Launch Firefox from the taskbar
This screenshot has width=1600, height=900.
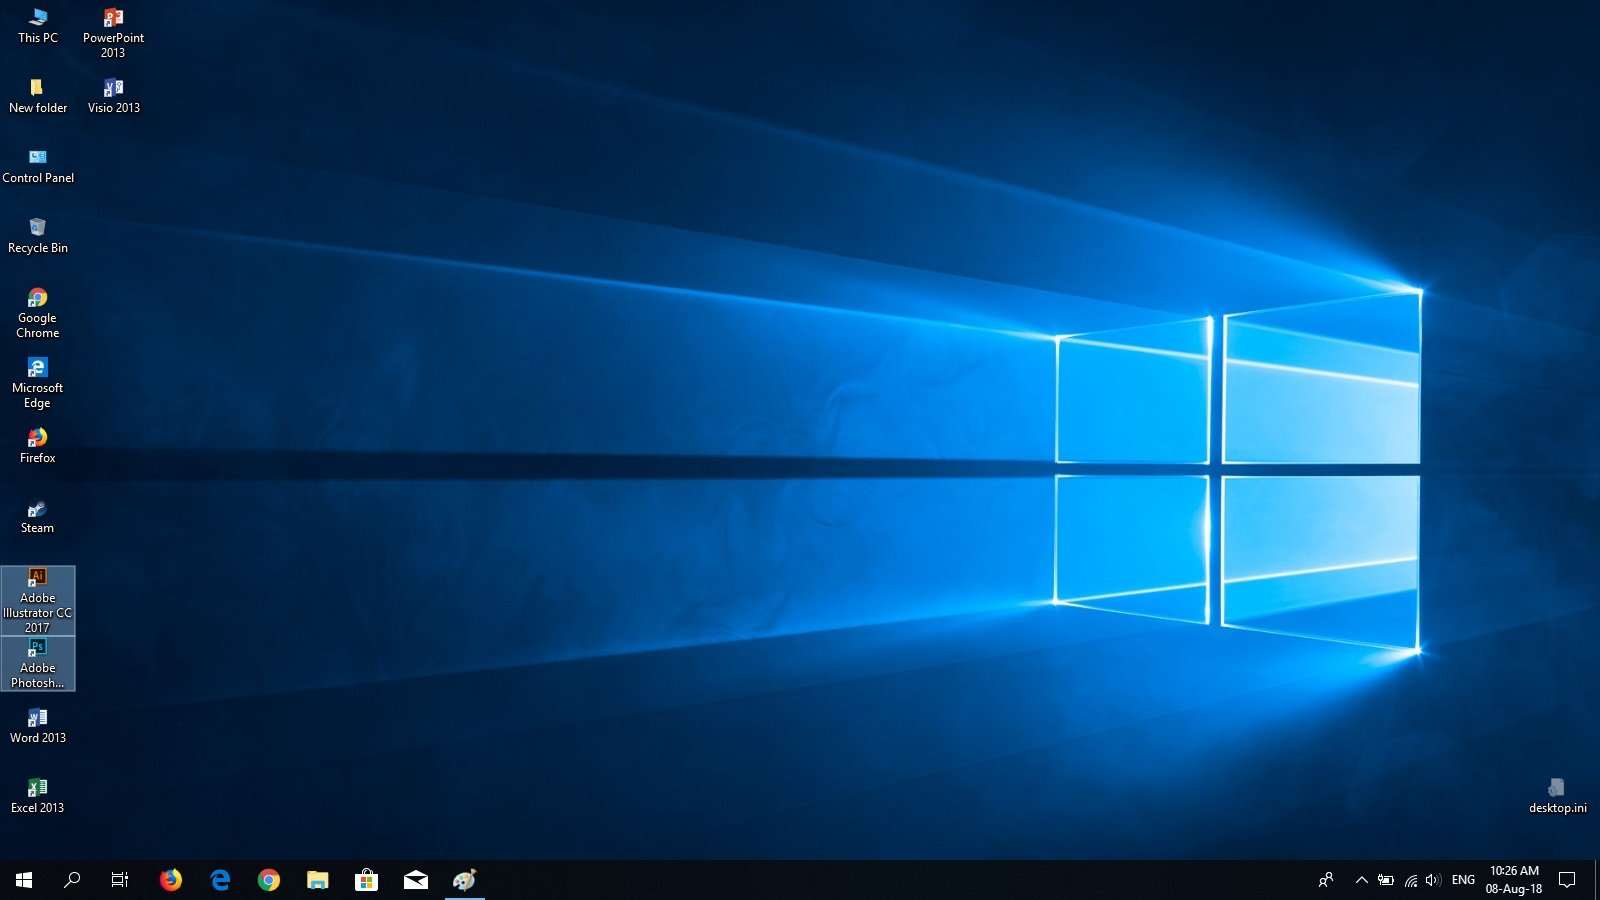171,880
